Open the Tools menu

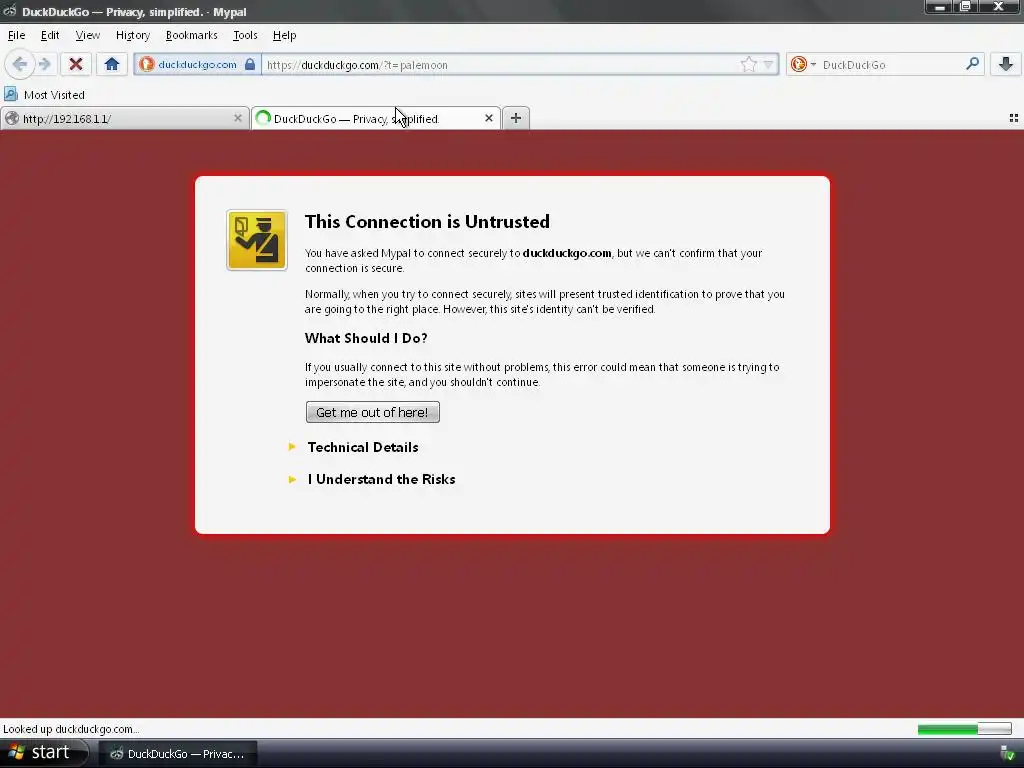(x=245, y=35)
